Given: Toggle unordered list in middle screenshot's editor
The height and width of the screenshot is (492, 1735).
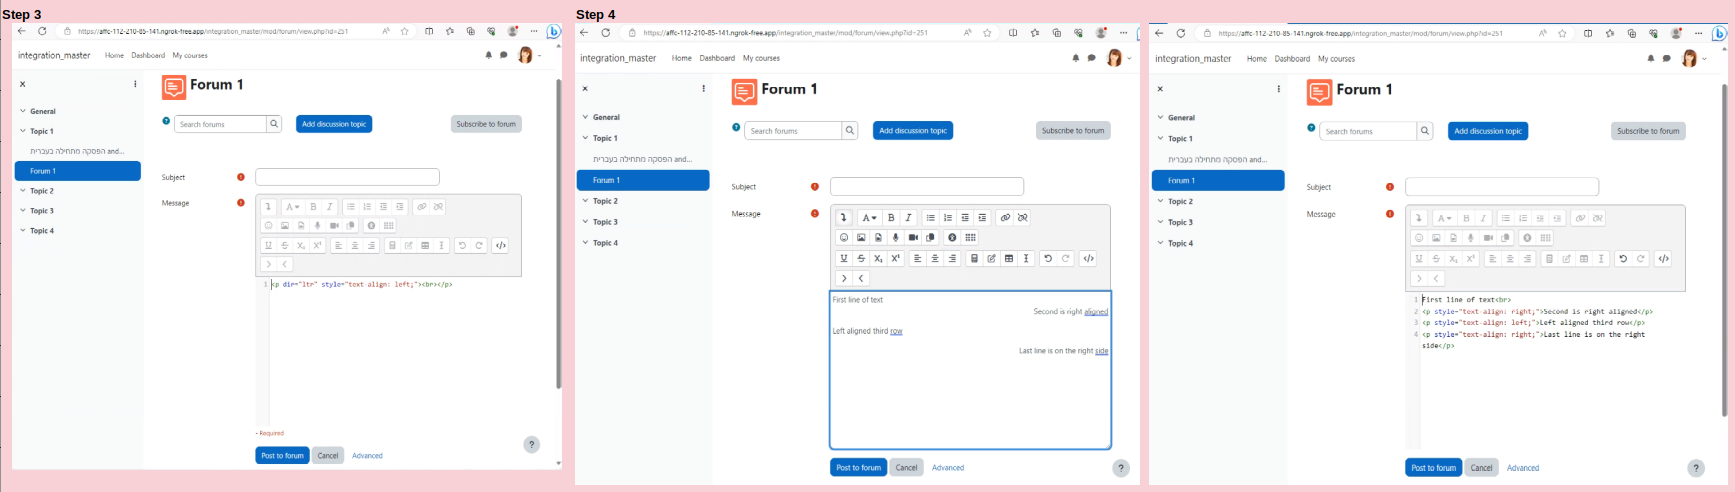Looking at the screenshot, I should tap(930, 218).
